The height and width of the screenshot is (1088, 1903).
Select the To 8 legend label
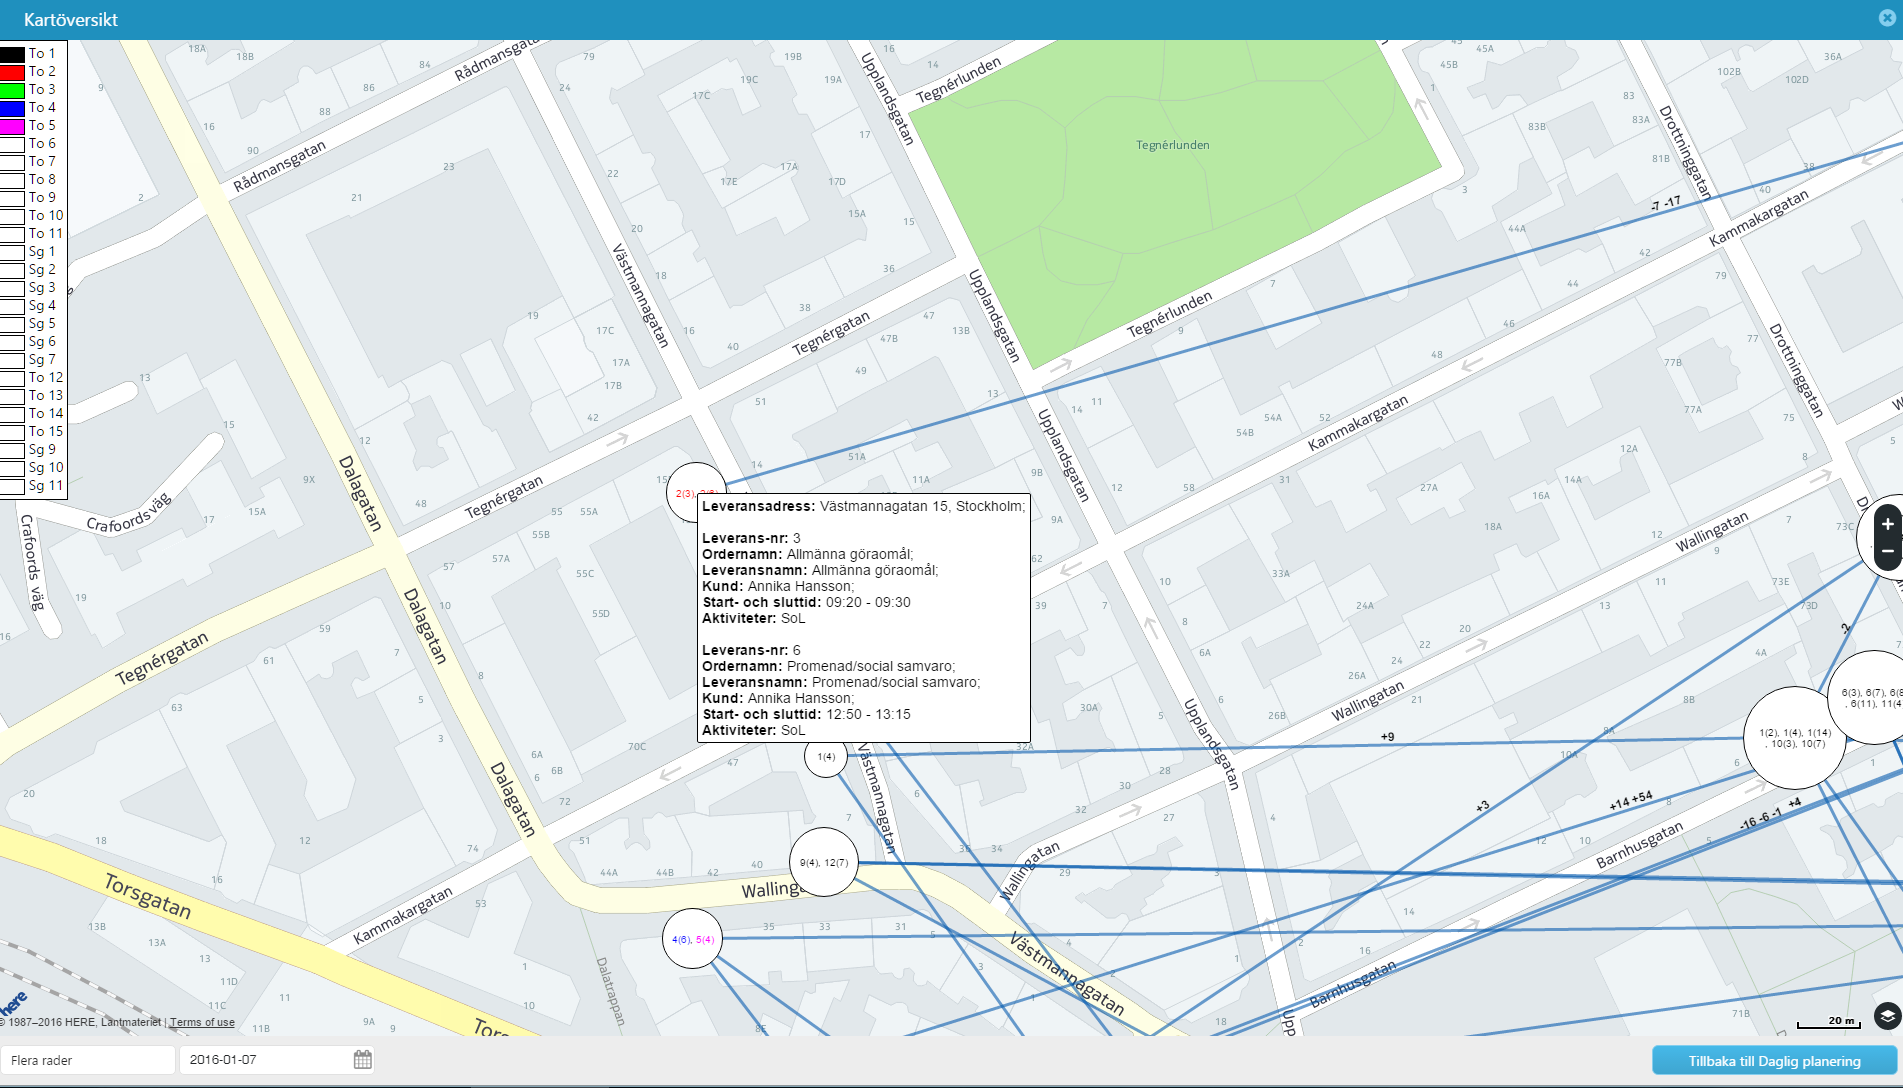42,180
